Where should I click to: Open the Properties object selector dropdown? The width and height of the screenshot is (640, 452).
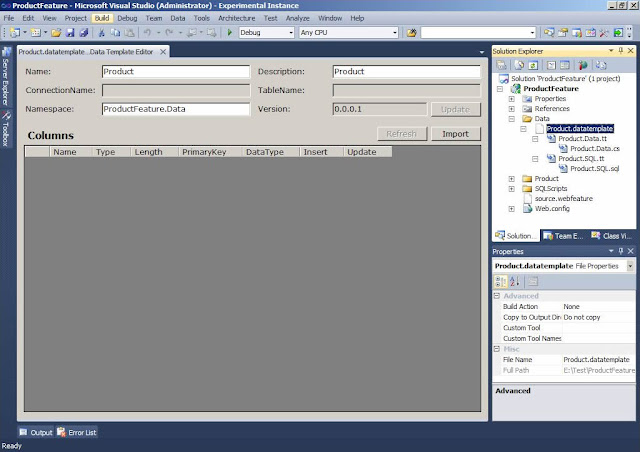click(x=630, y=266)
